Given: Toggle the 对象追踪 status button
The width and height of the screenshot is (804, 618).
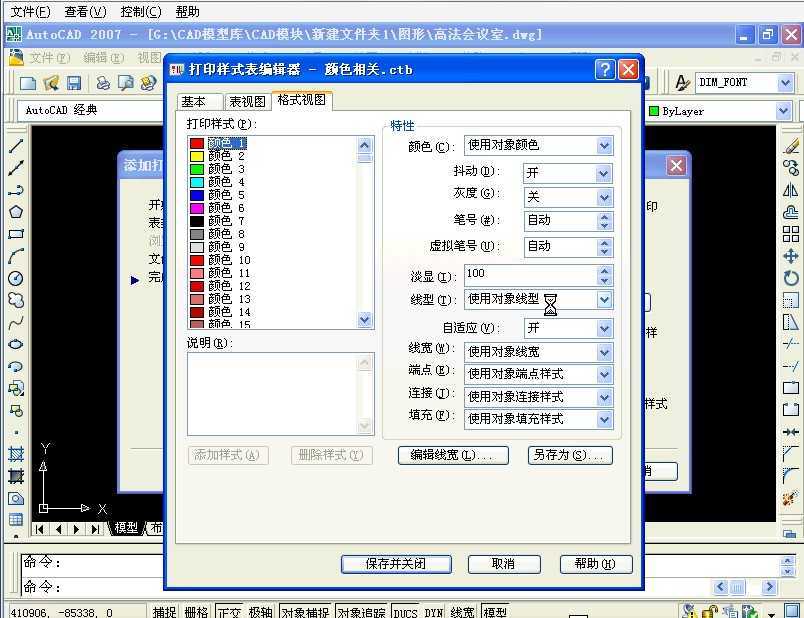Looking at the screenshot, I should [x=361, y=612].
